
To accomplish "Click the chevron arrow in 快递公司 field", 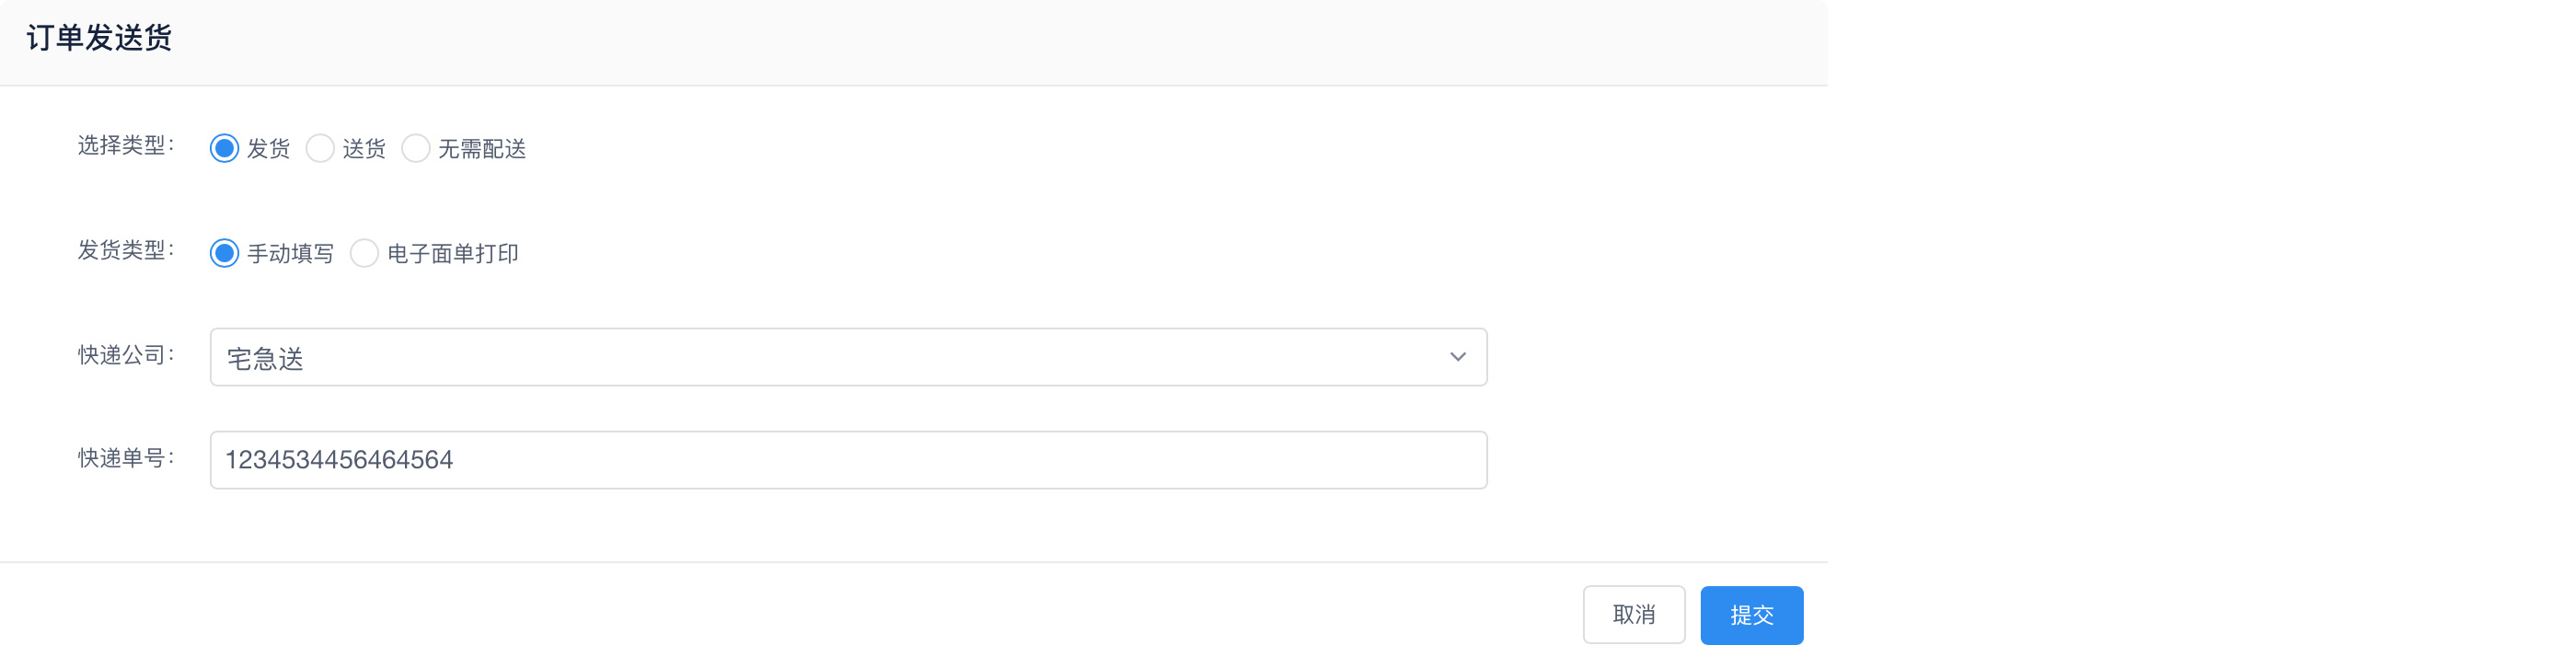I will point(1457,357).
